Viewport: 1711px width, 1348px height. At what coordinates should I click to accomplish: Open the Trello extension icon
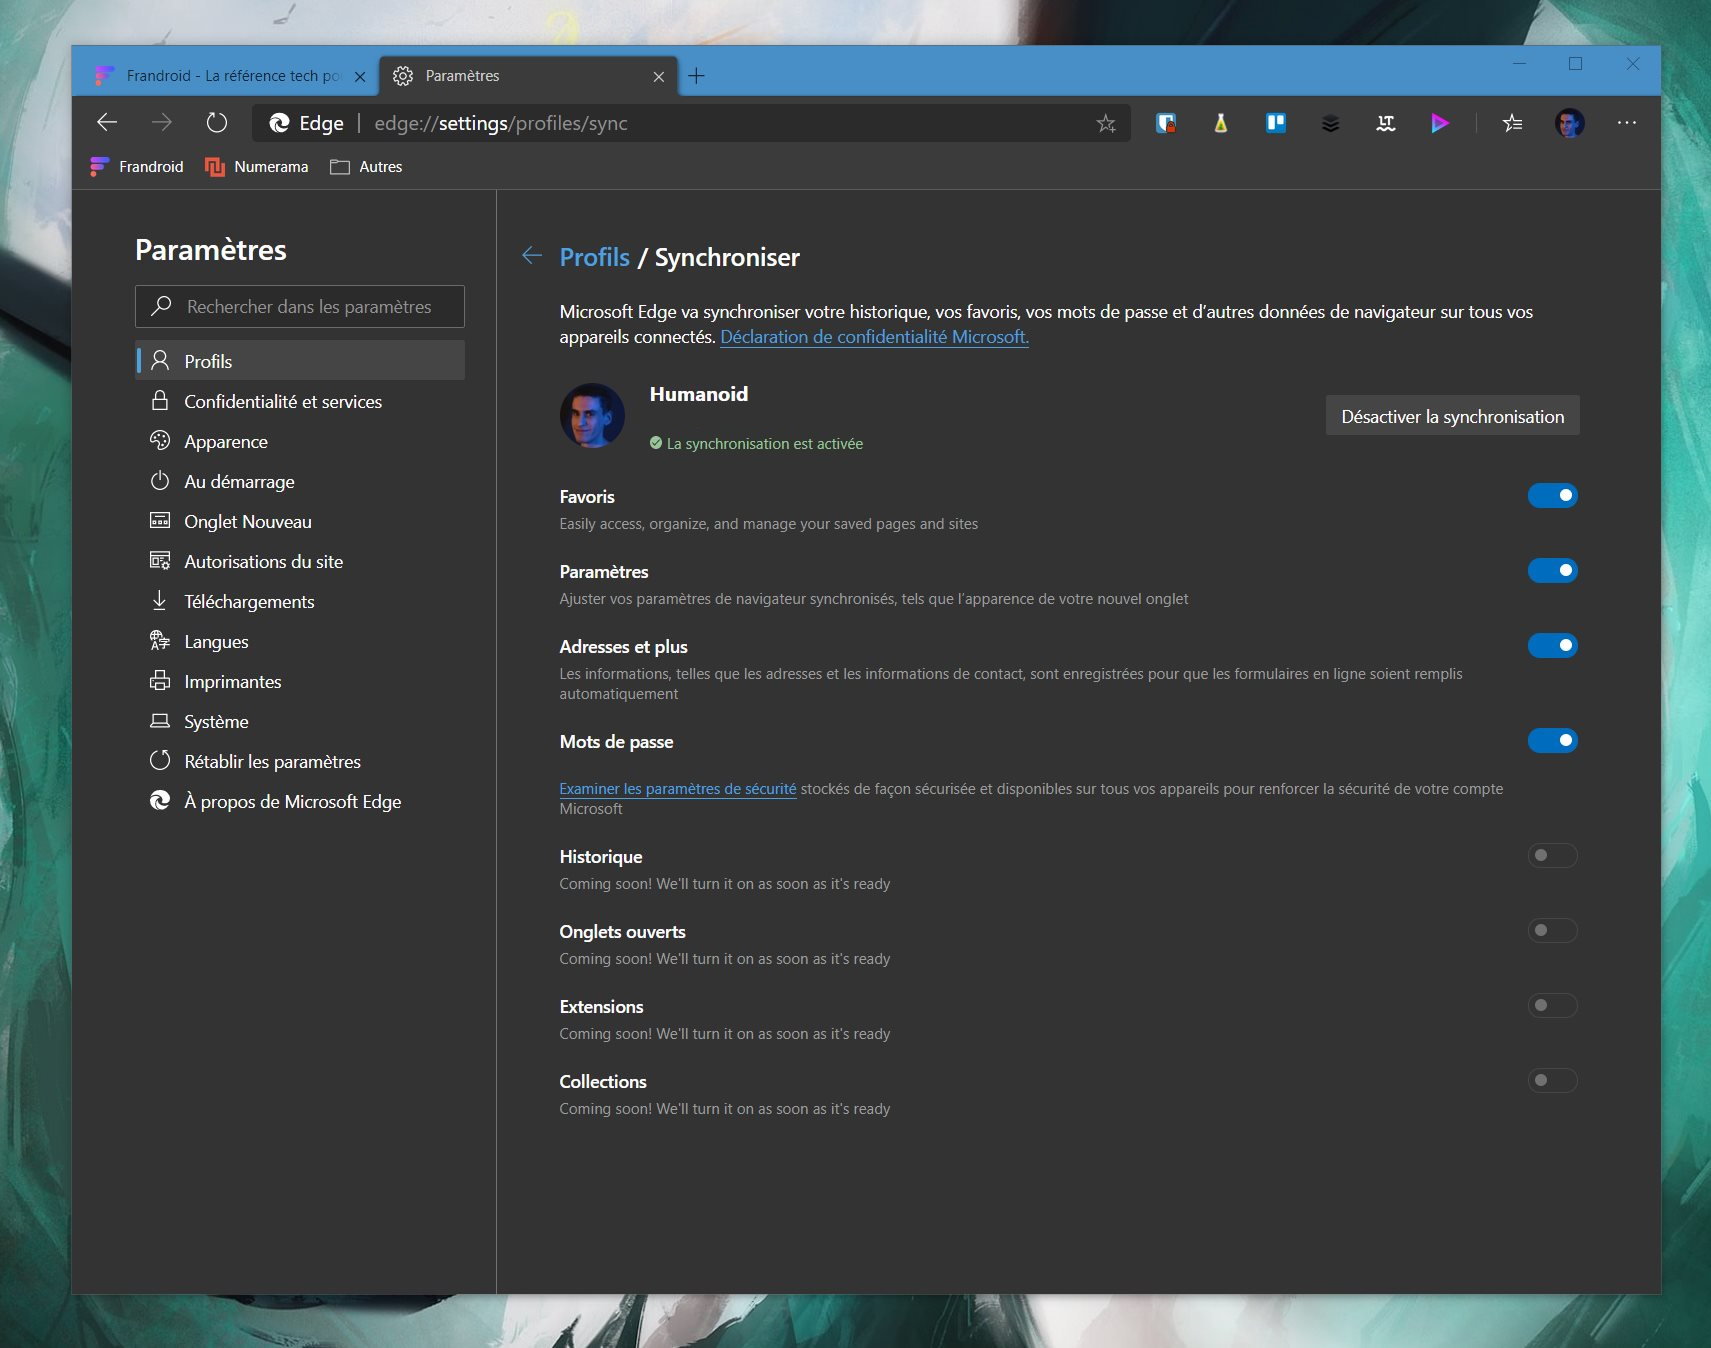(x=1276, y=123)
